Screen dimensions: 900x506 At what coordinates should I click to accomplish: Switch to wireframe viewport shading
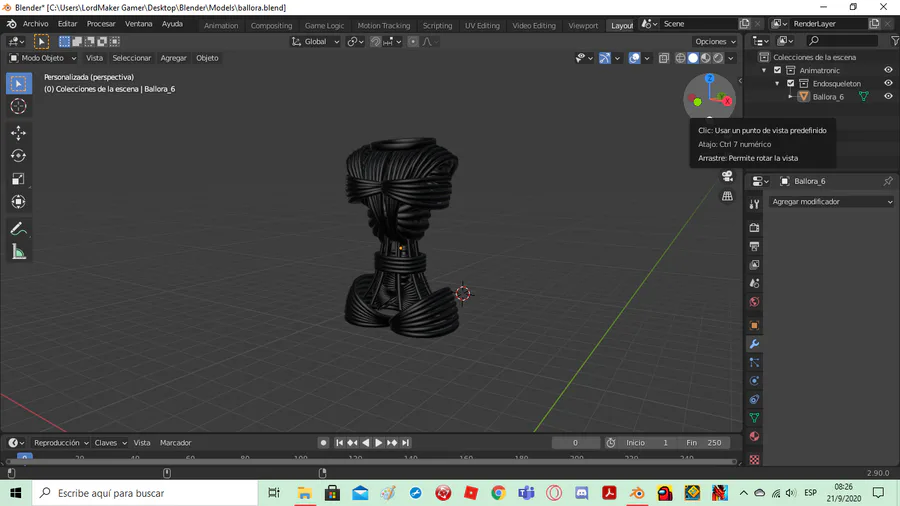[x=680, y=58]
